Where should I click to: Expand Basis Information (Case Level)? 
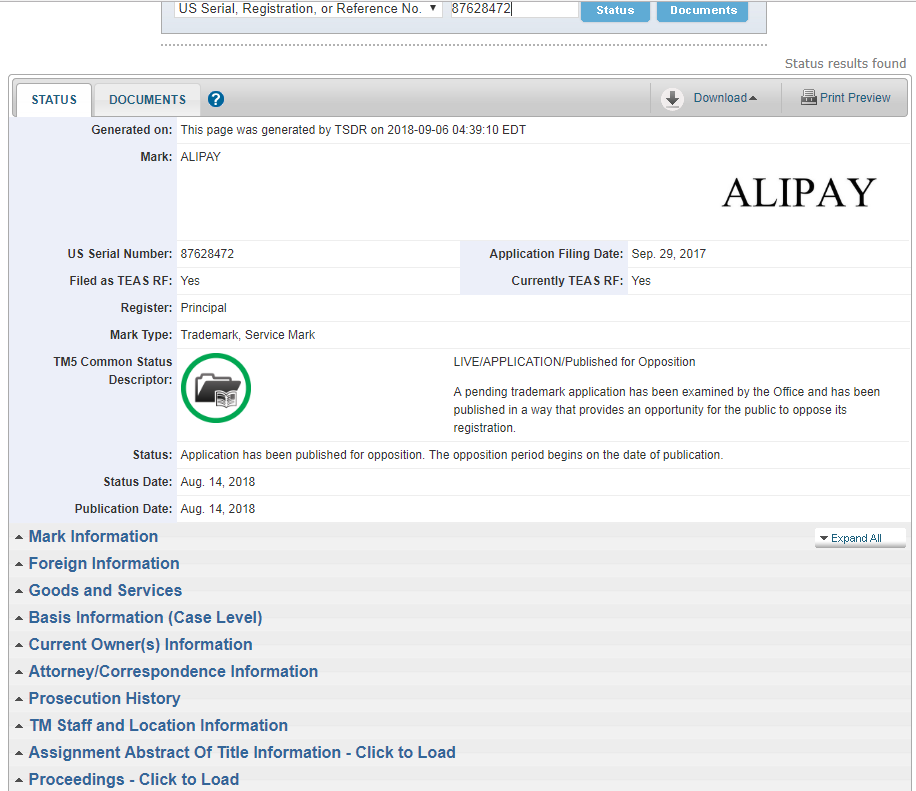(145, 617)
